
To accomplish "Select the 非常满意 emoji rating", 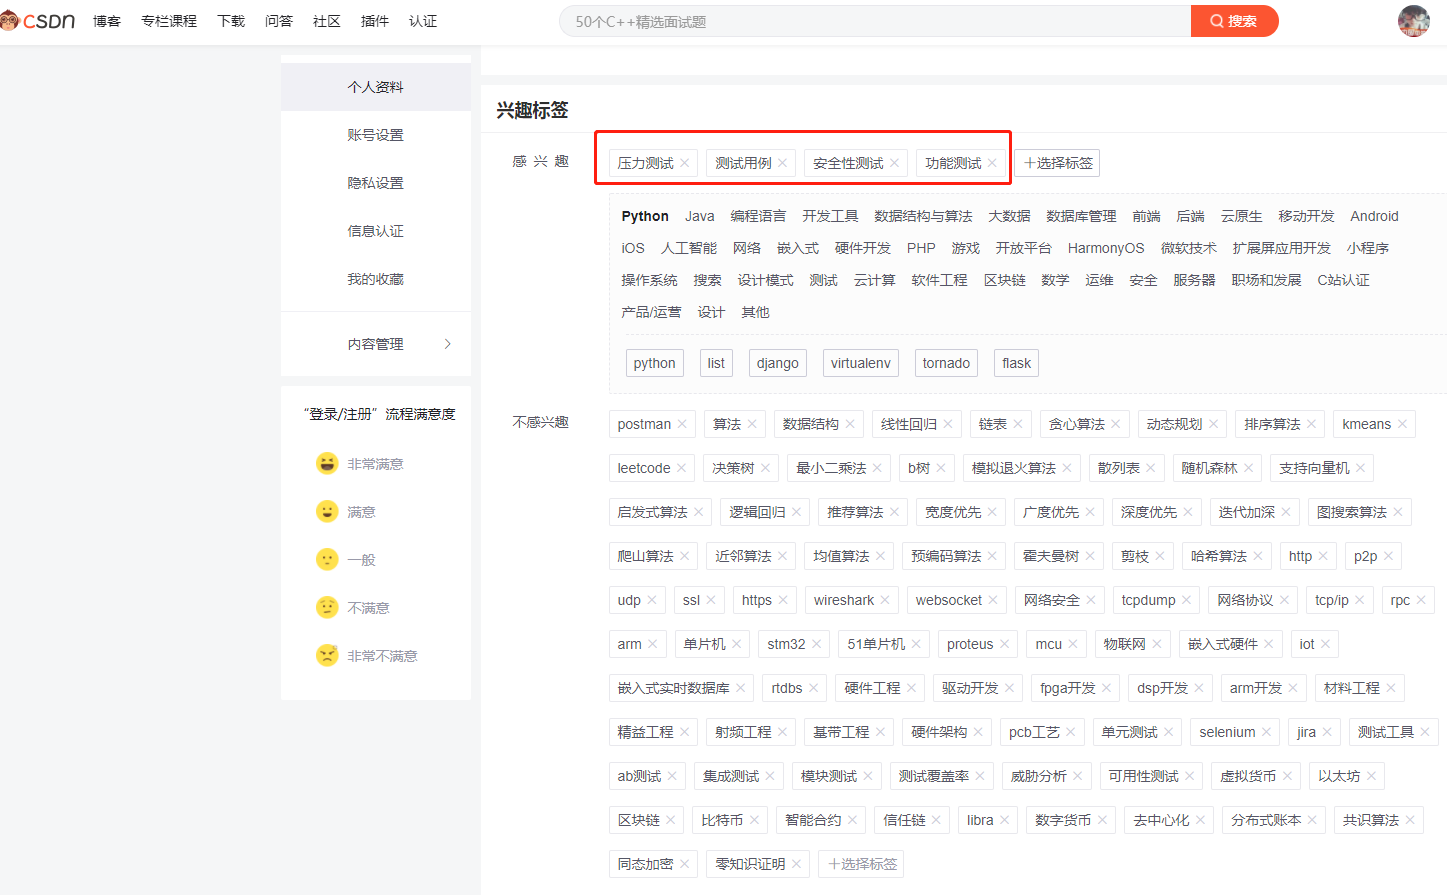I will click(327, 464).
